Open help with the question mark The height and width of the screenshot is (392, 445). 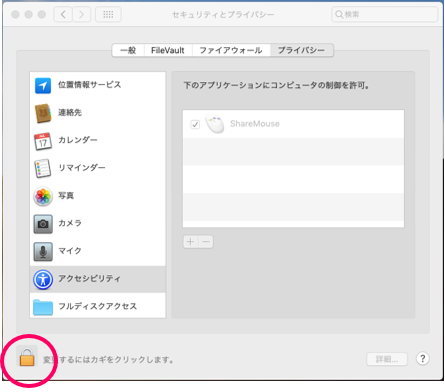coord(423,359)
